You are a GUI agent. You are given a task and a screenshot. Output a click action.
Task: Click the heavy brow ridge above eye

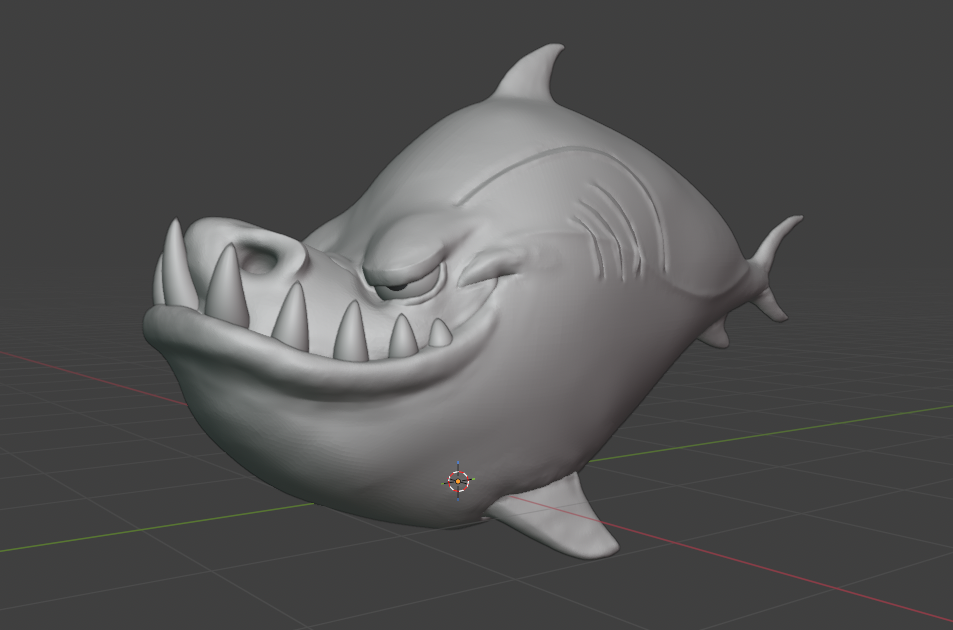point(408,248)
